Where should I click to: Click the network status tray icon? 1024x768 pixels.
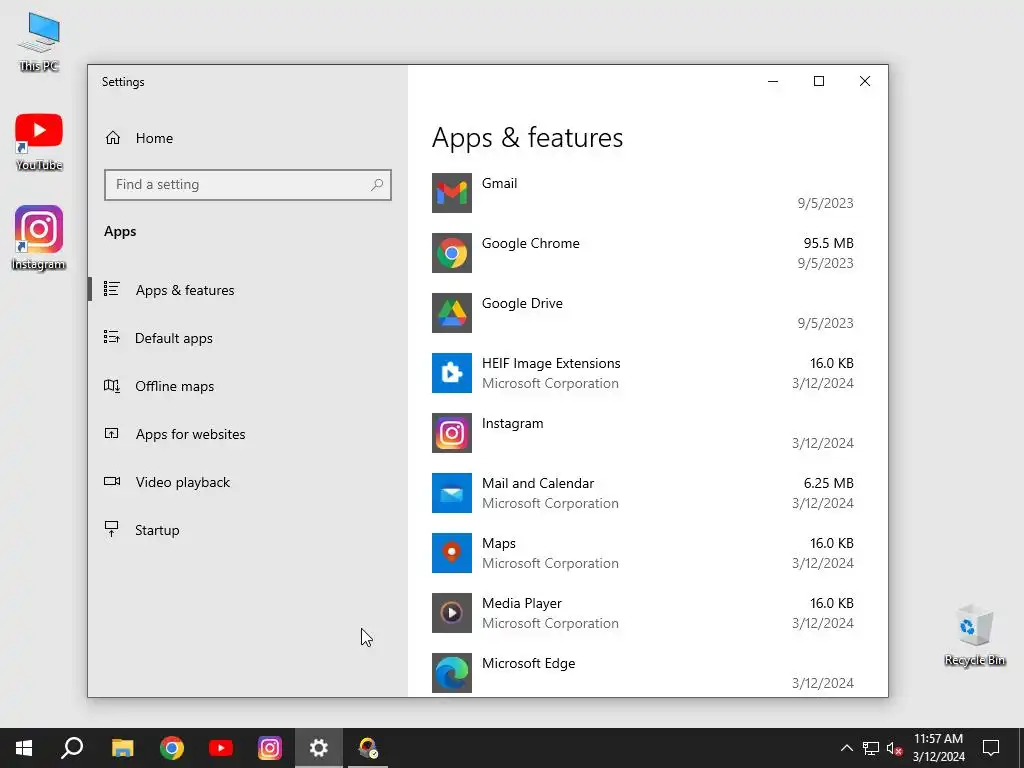tap(871, 748)
